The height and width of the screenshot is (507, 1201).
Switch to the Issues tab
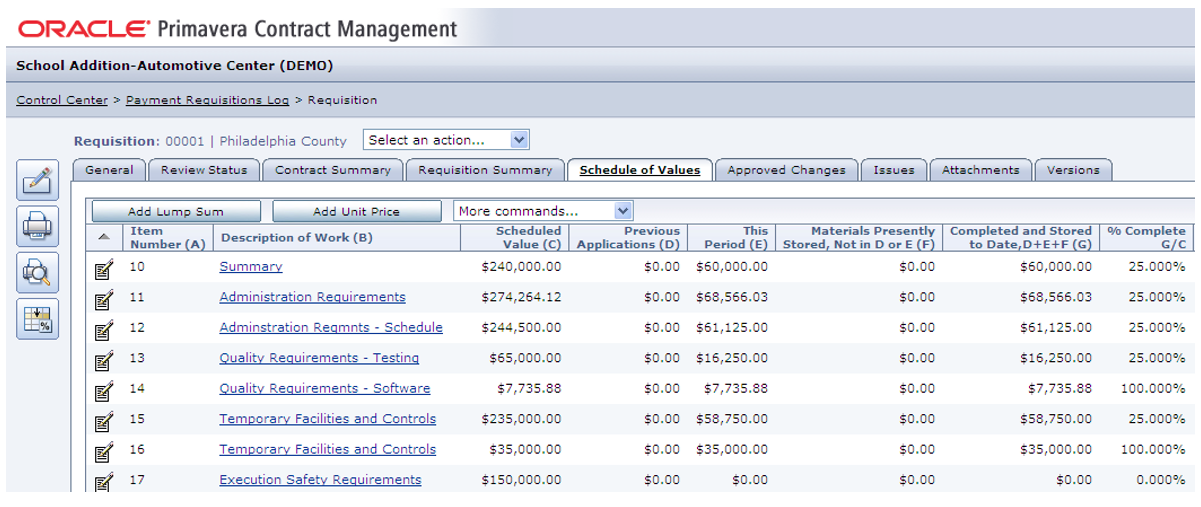tap(894, 170)
